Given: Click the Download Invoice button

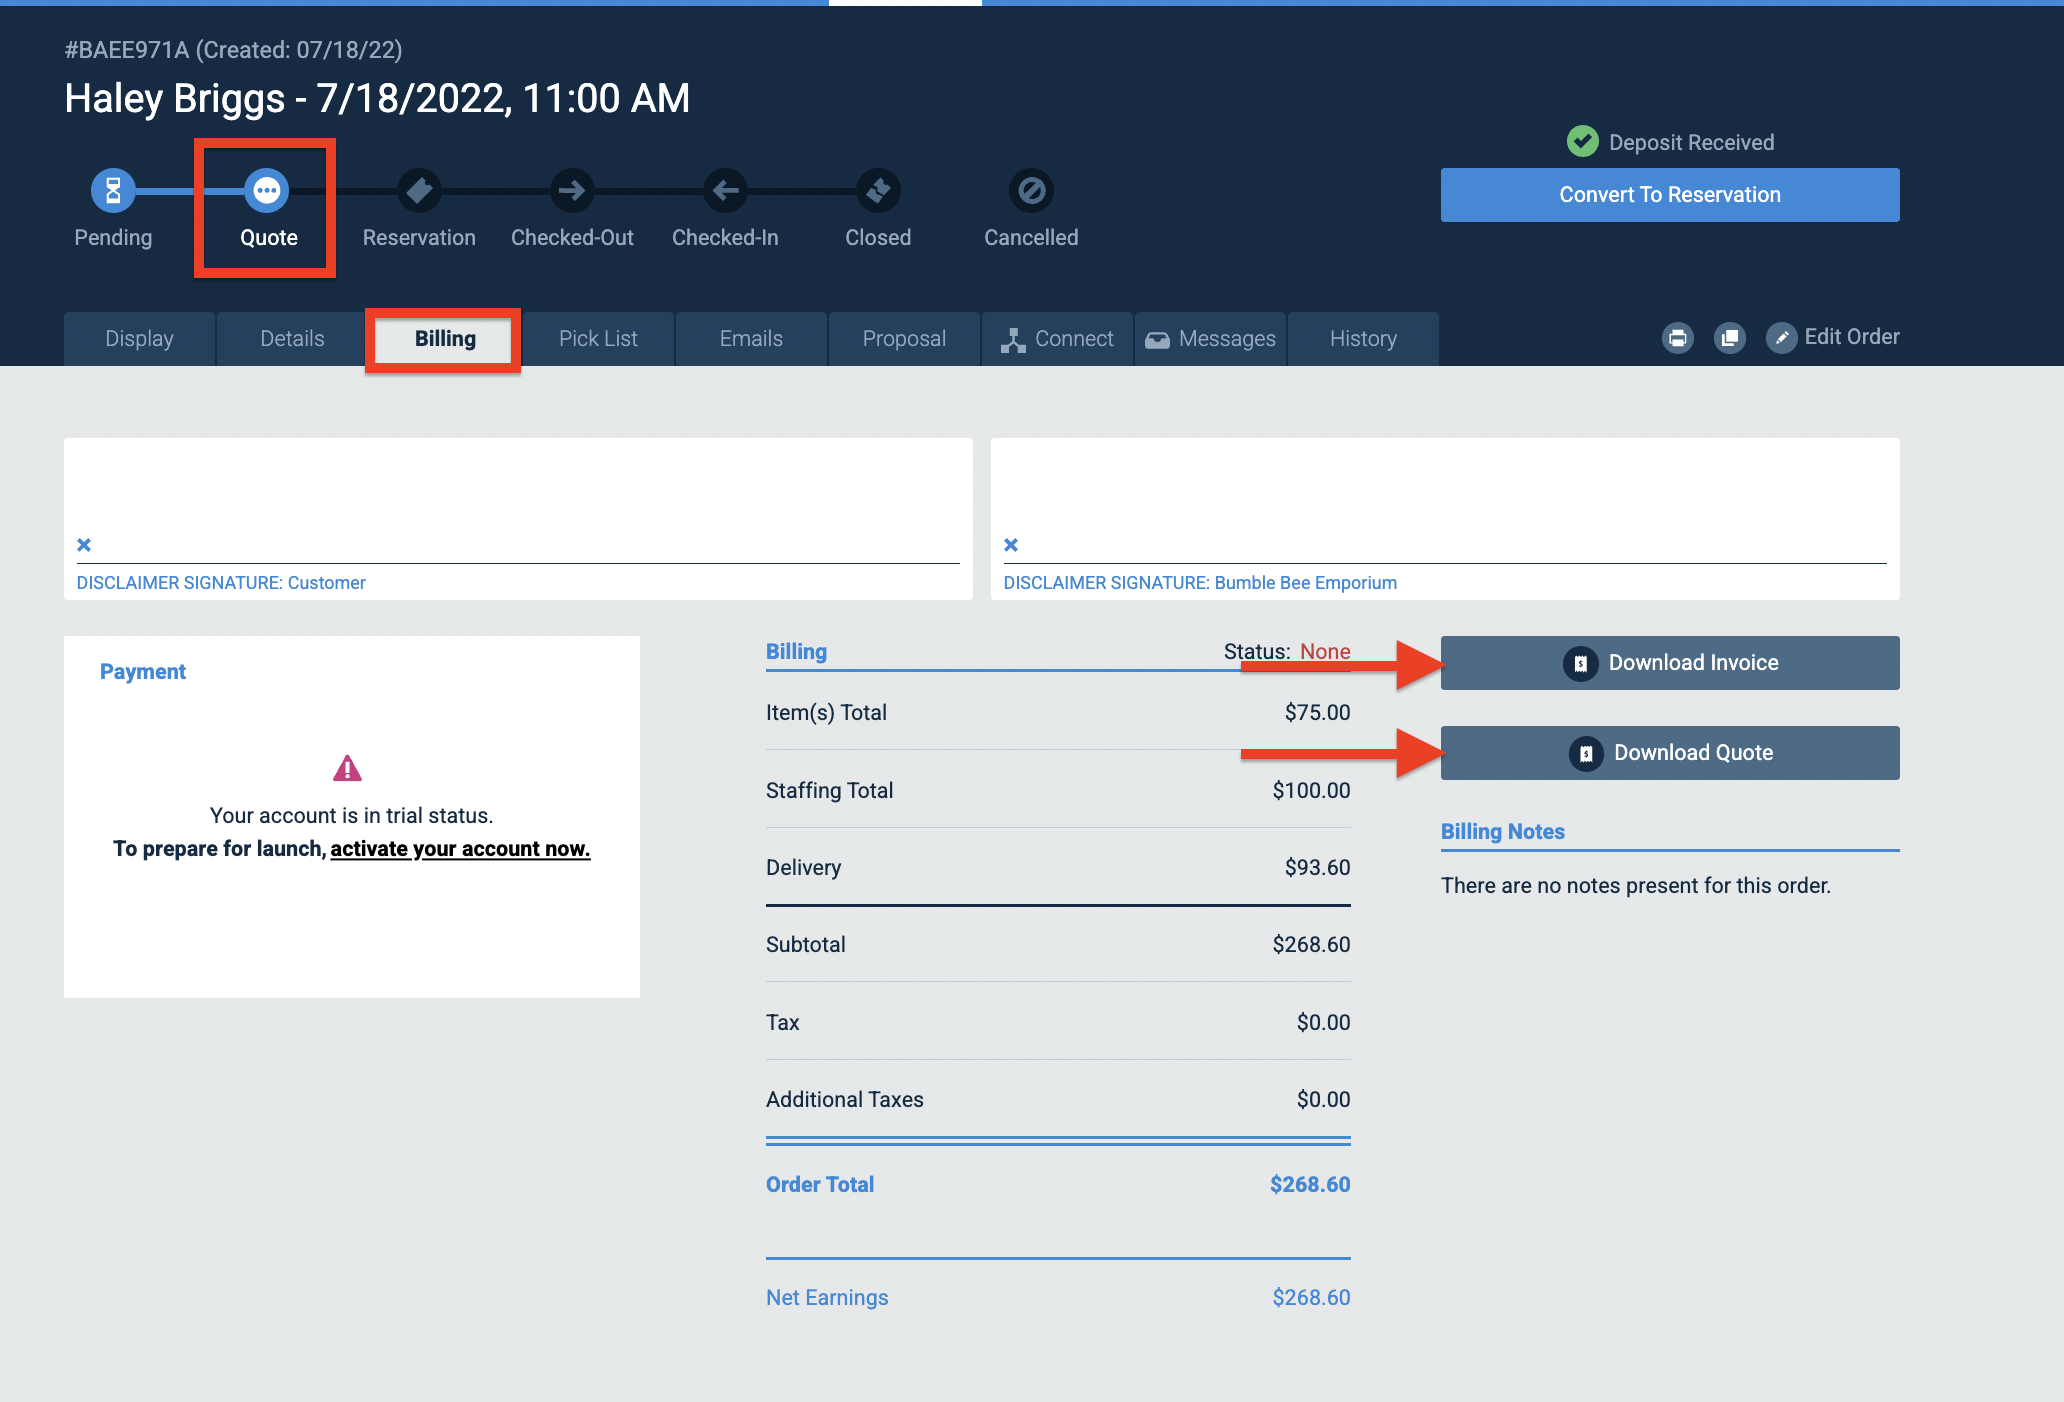Looking at the screenshot, I should 1669,662.
